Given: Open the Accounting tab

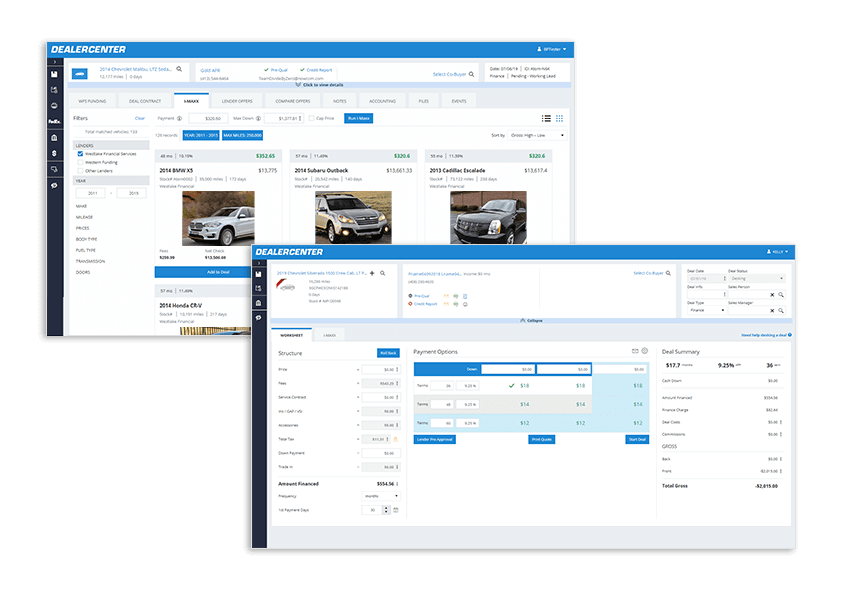Looking at the screenshot, I should pos(382,101).
